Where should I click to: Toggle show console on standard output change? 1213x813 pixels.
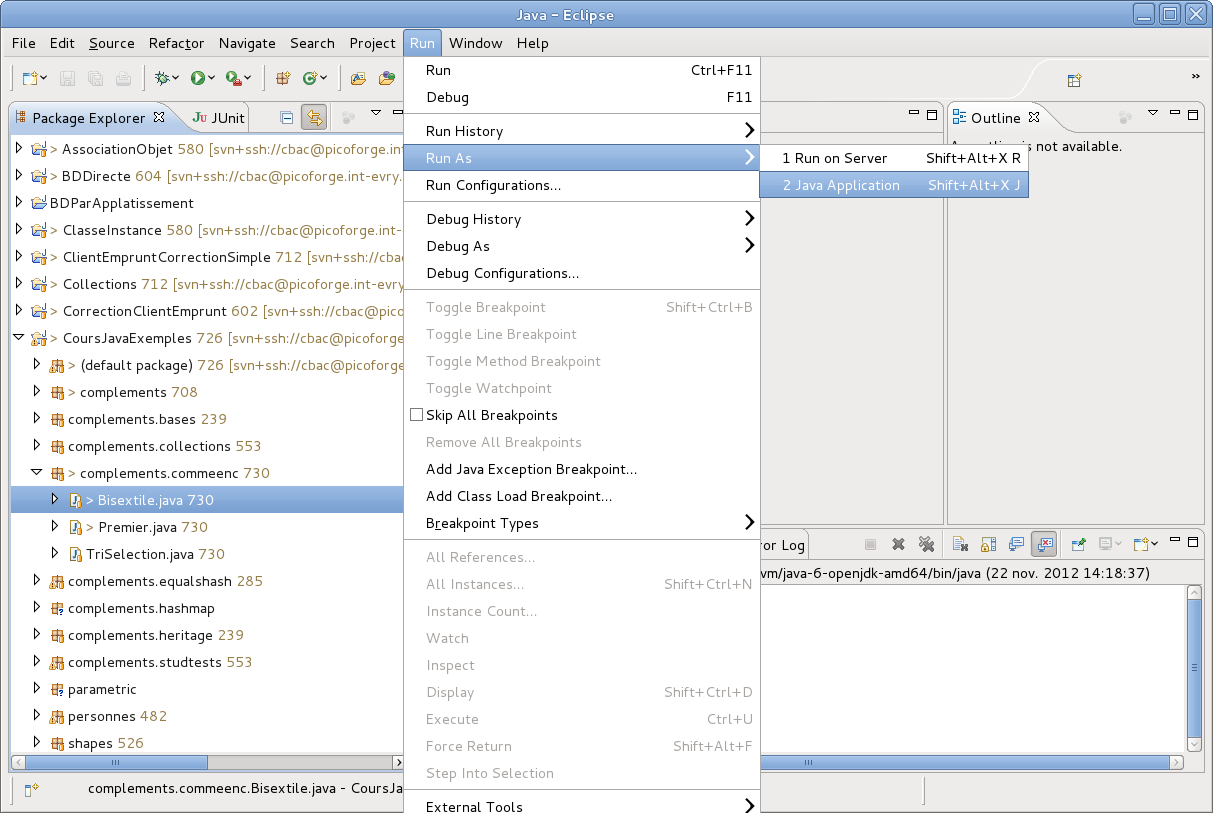1016,544
